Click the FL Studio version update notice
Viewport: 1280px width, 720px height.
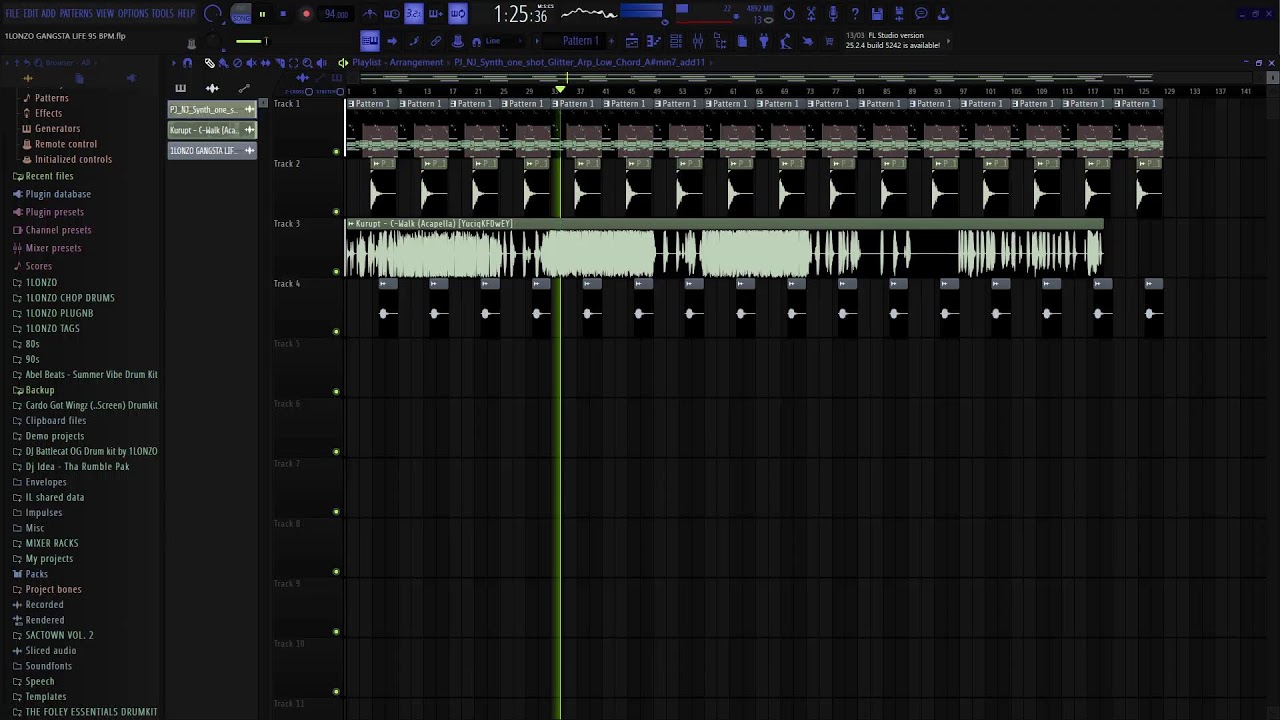click(x=893, y=40)
